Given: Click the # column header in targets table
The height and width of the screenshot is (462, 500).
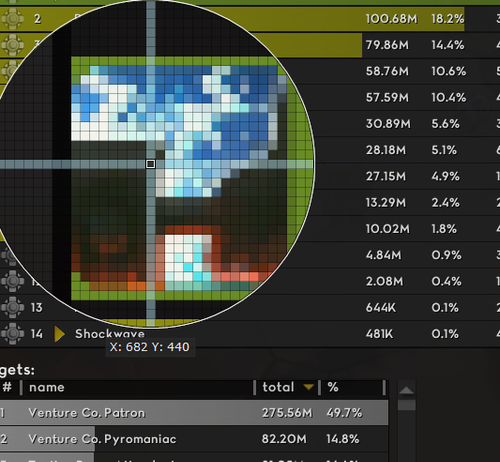Looking at the screenshot, I should coord(7,387).
